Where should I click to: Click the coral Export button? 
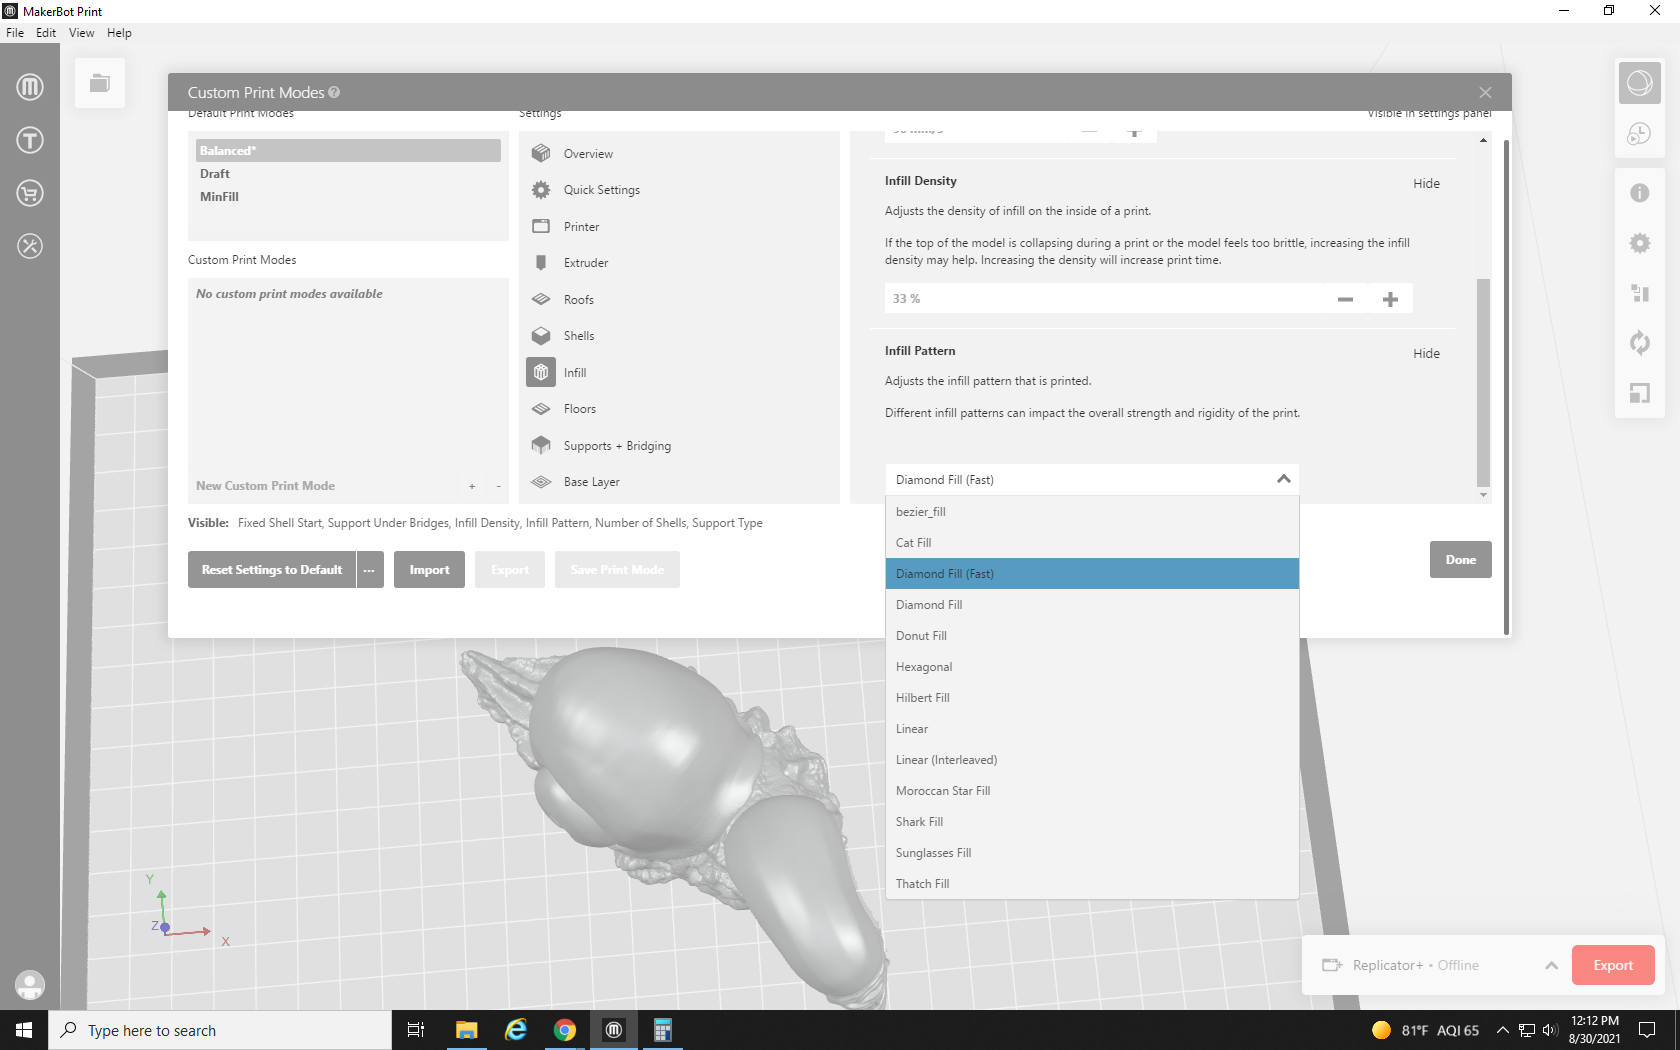tap(1613, 965)
